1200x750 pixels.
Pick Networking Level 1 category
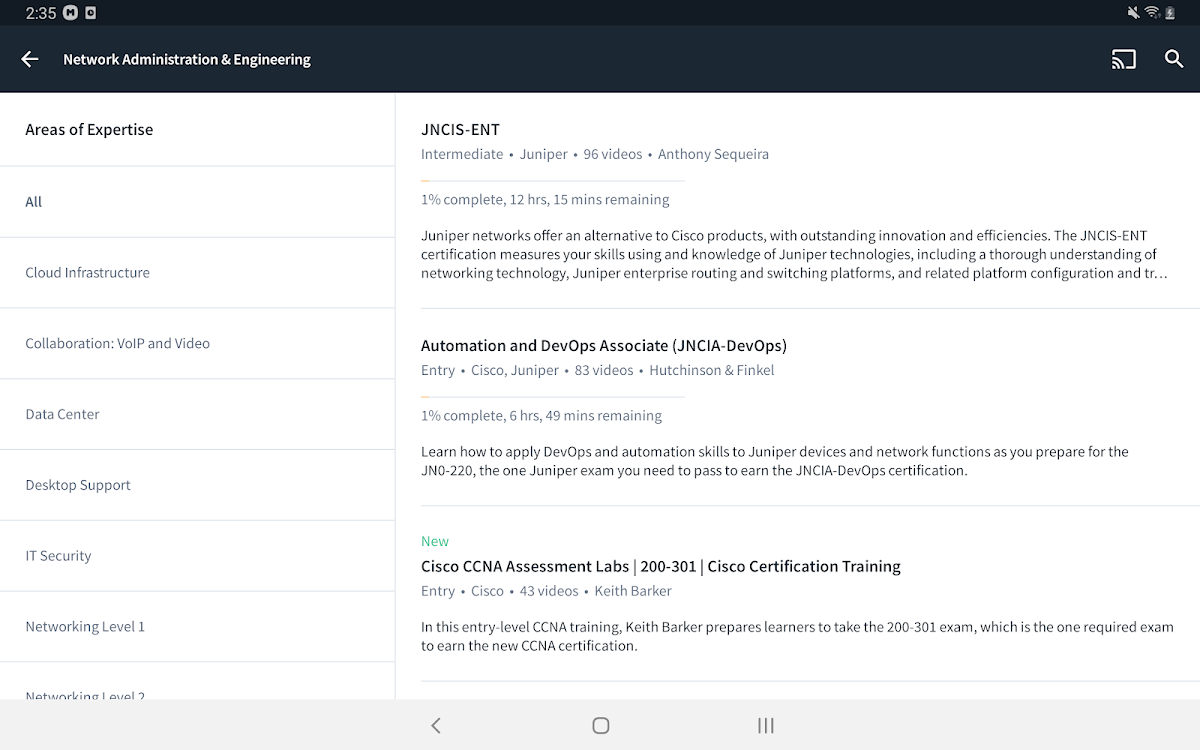click(85, 627)
